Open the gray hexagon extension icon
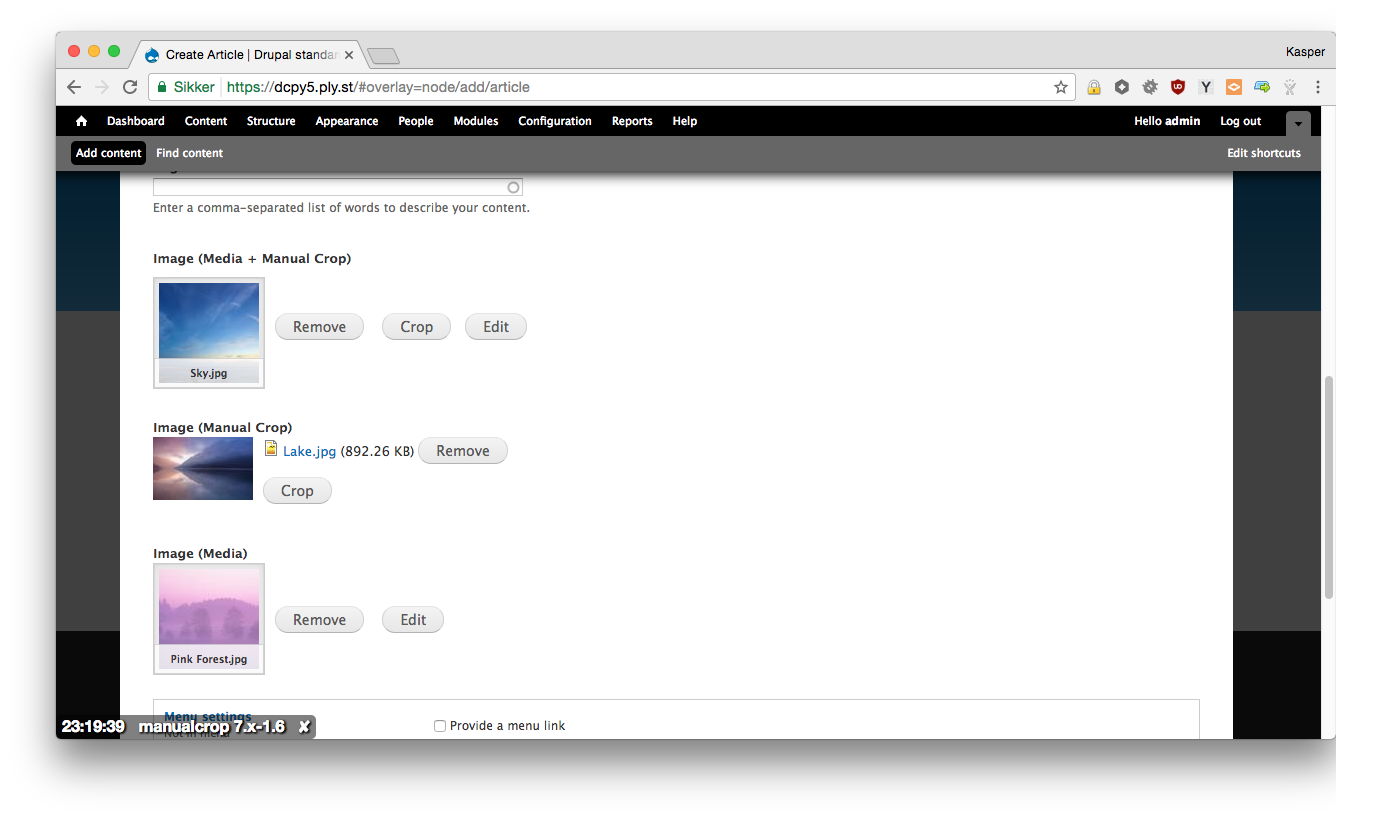This screenshot has width=1392, height=819. 1122,87
